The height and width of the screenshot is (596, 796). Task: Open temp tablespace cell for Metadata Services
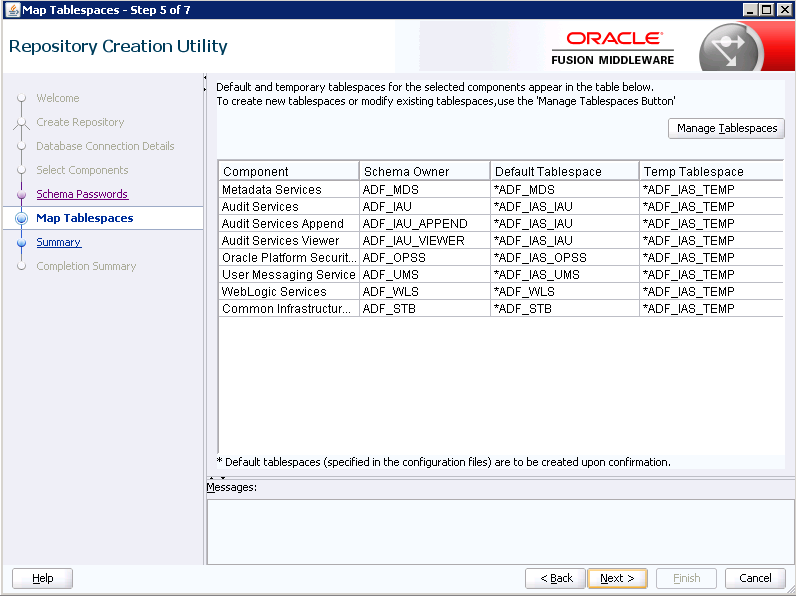711,189
